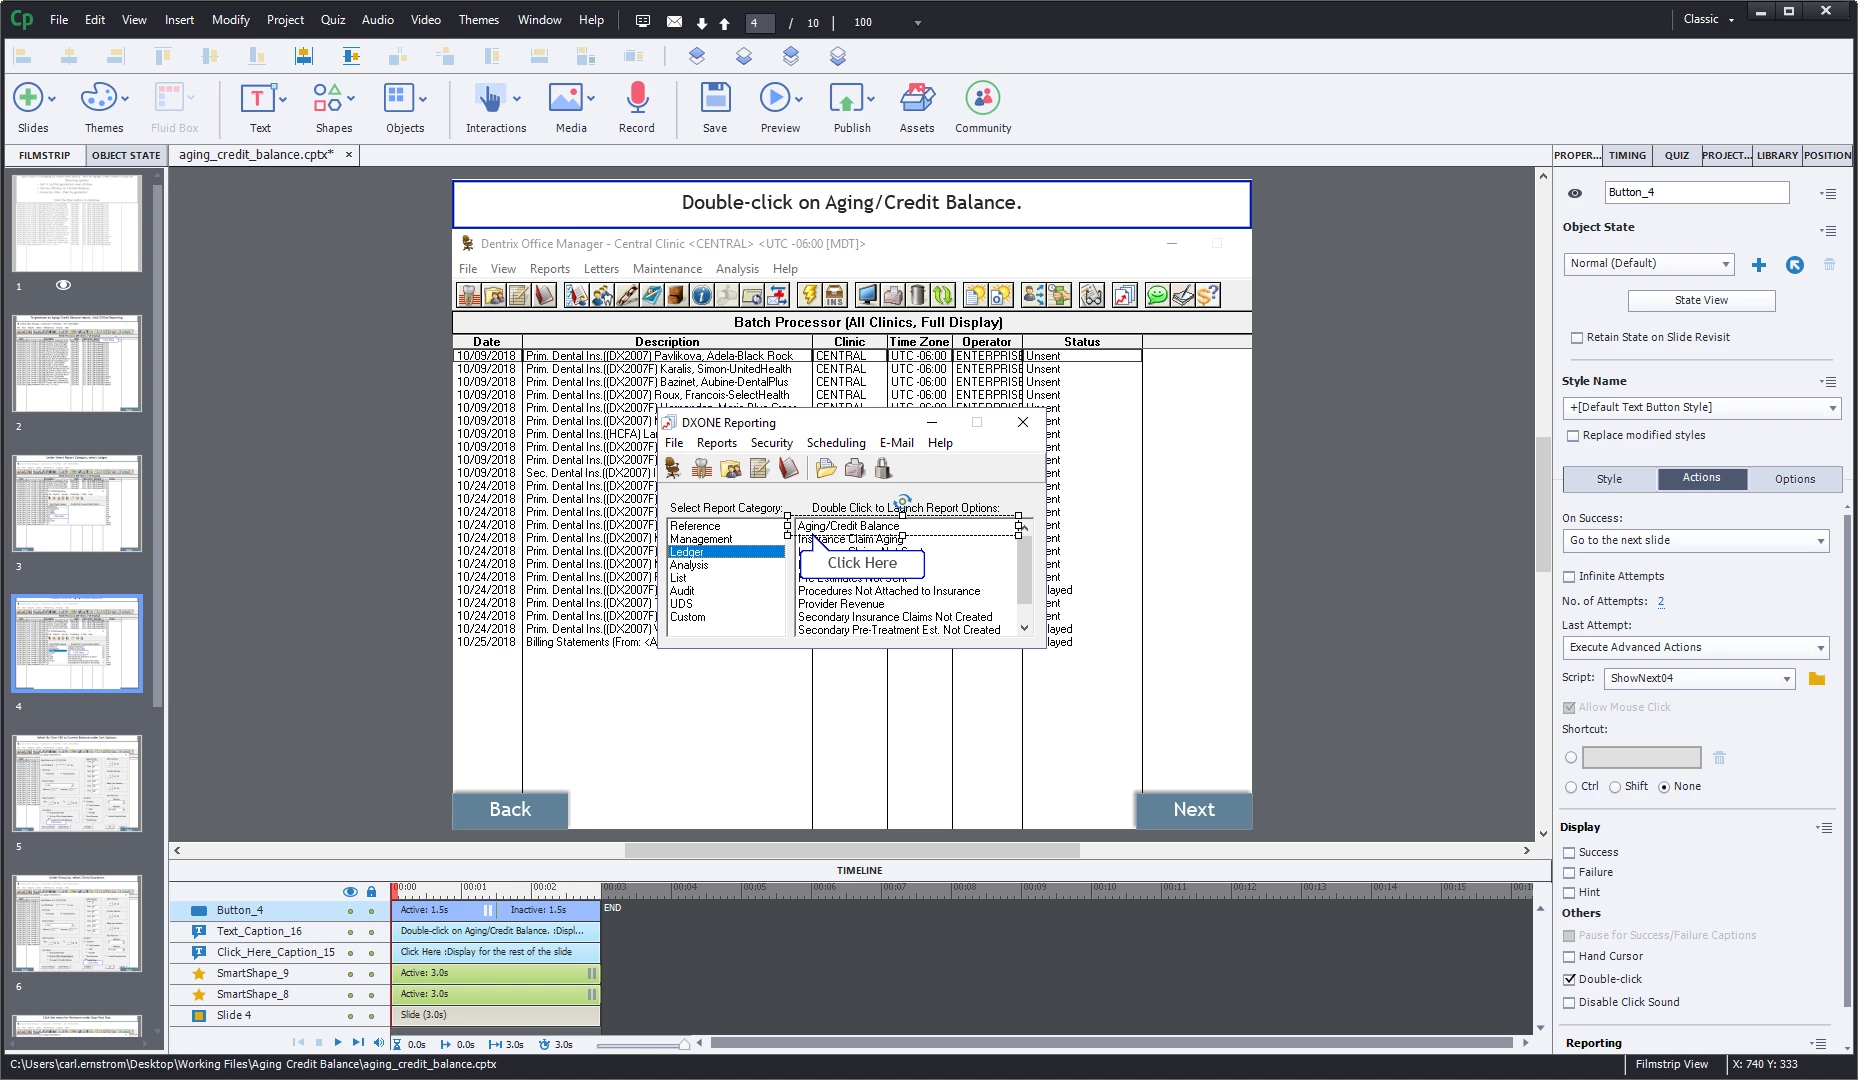Delete the shortcut with trash icon
The width and height of the screenshot is (1858, 1080).
click(x=1719, y=758)
